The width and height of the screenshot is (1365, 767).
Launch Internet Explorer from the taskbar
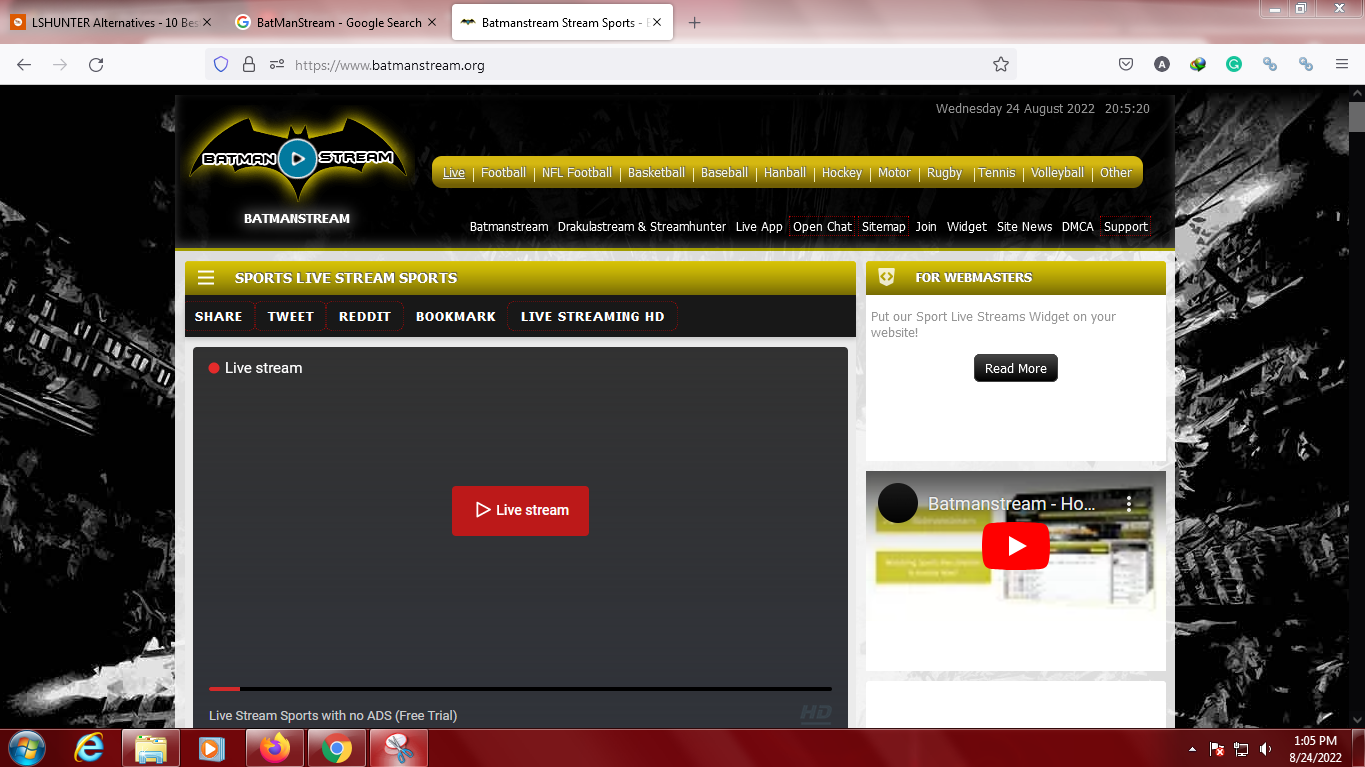89,748
